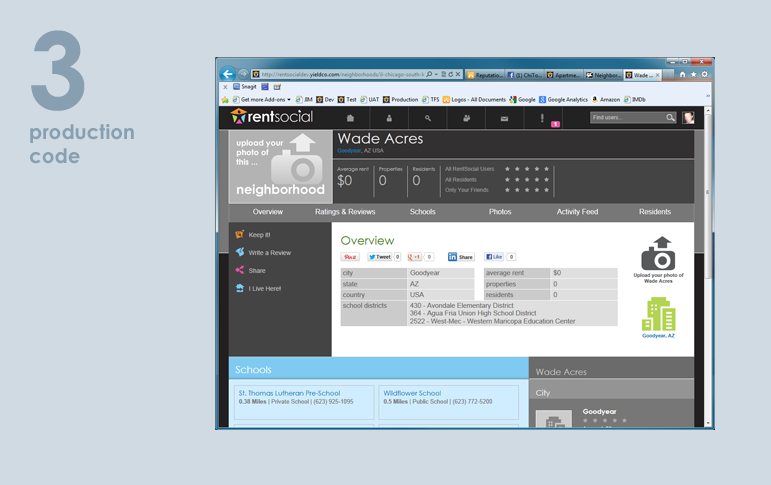This screenshot has width=771, height=485.
Task: Open the Wildflower School link
Action: (412, 393)
